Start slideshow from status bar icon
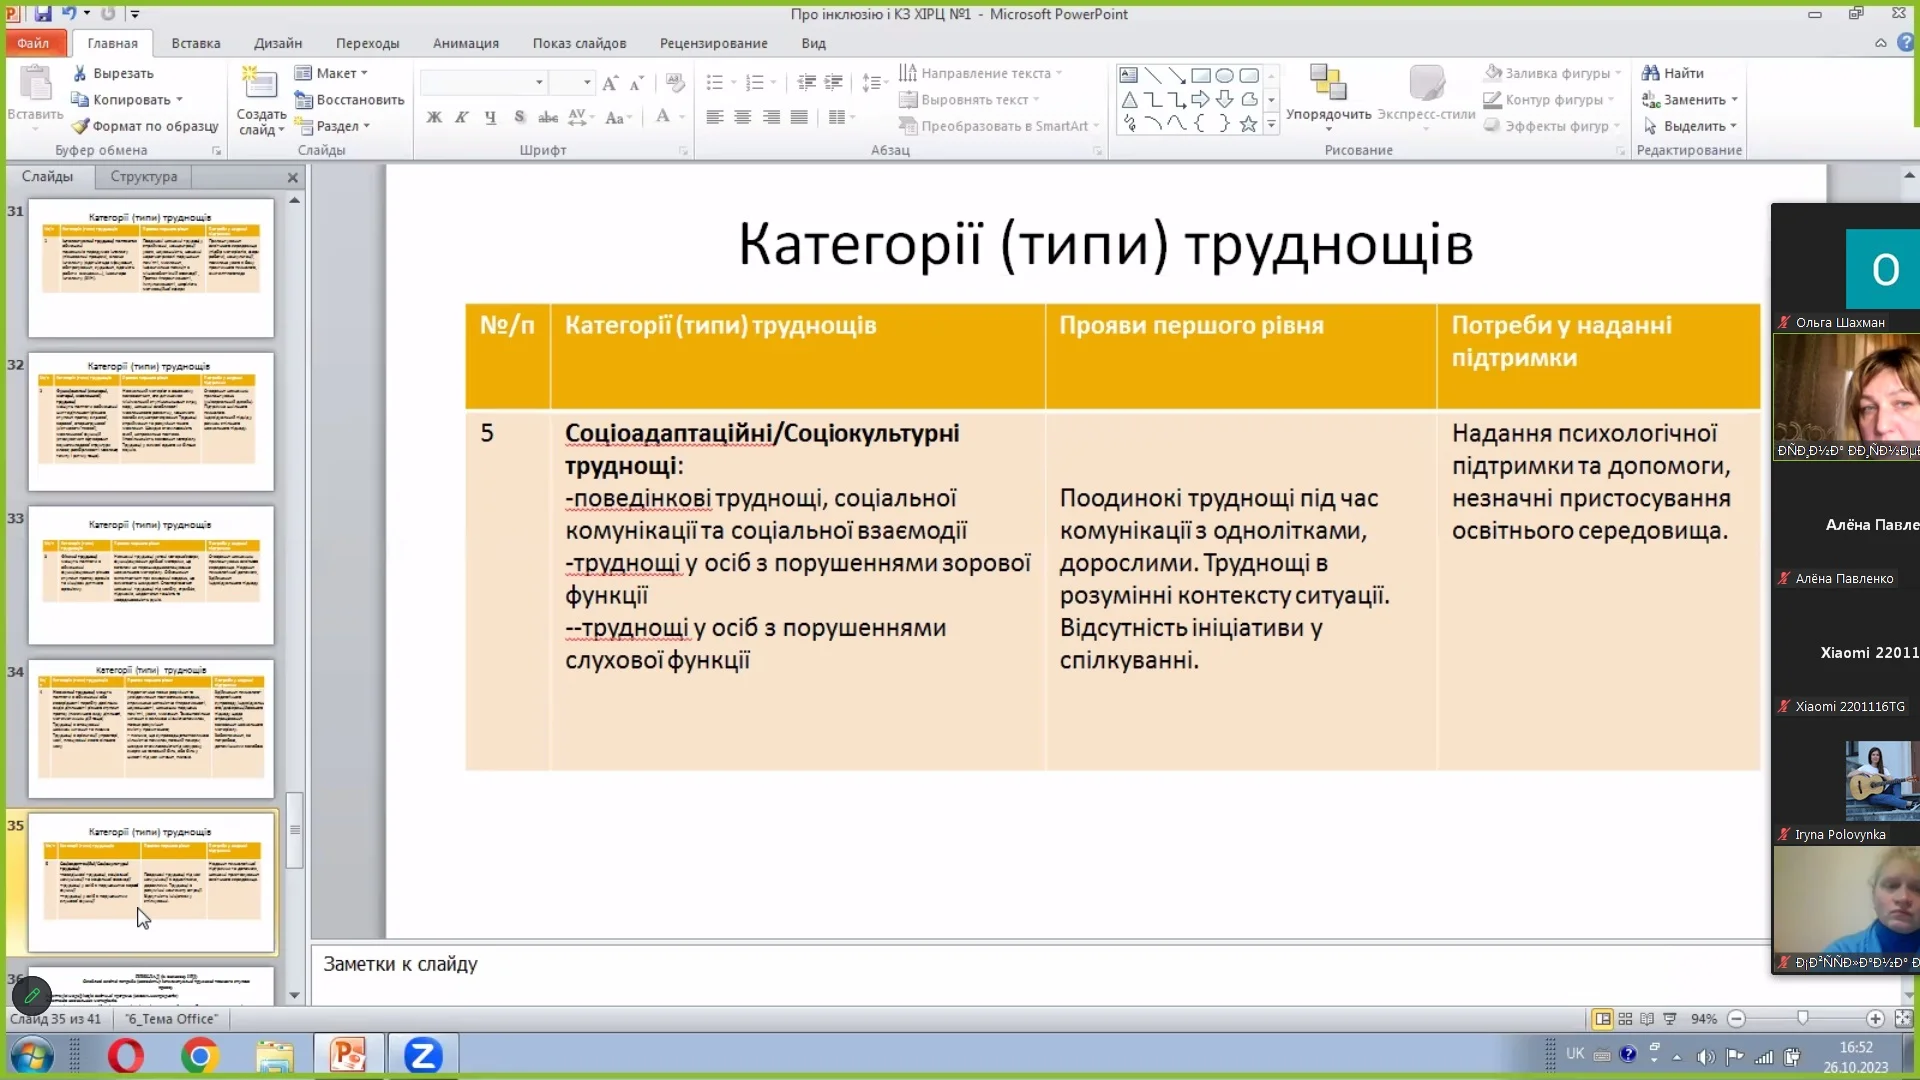 point(1669,1019)
